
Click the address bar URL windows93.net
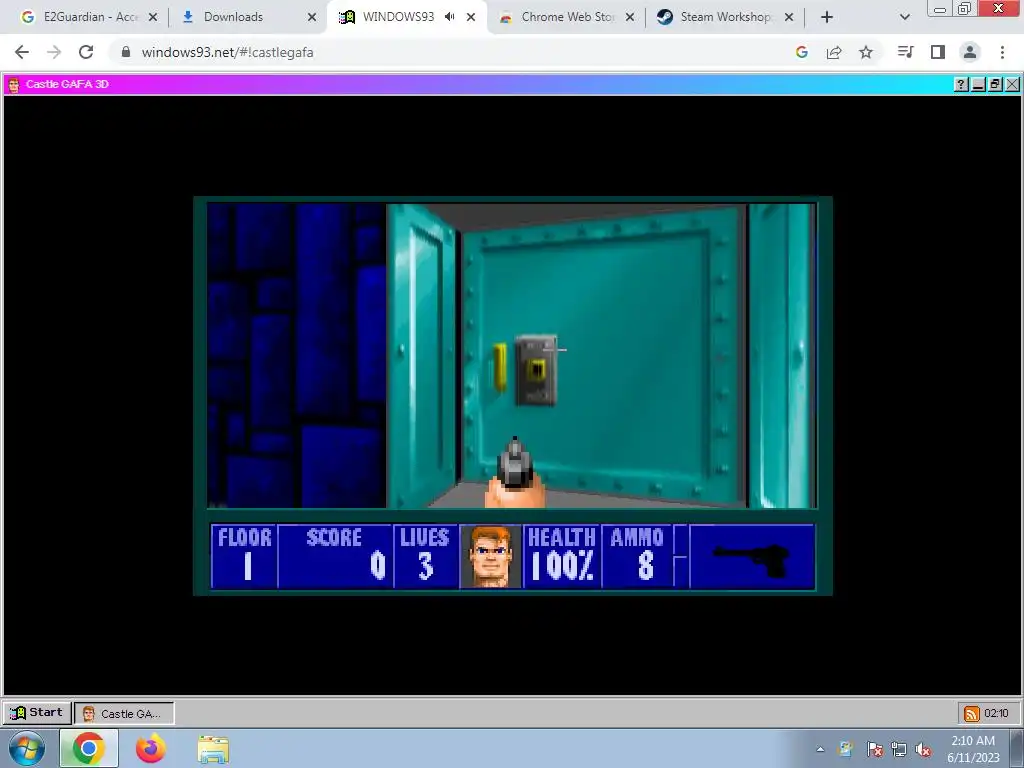tap(227, 52)
